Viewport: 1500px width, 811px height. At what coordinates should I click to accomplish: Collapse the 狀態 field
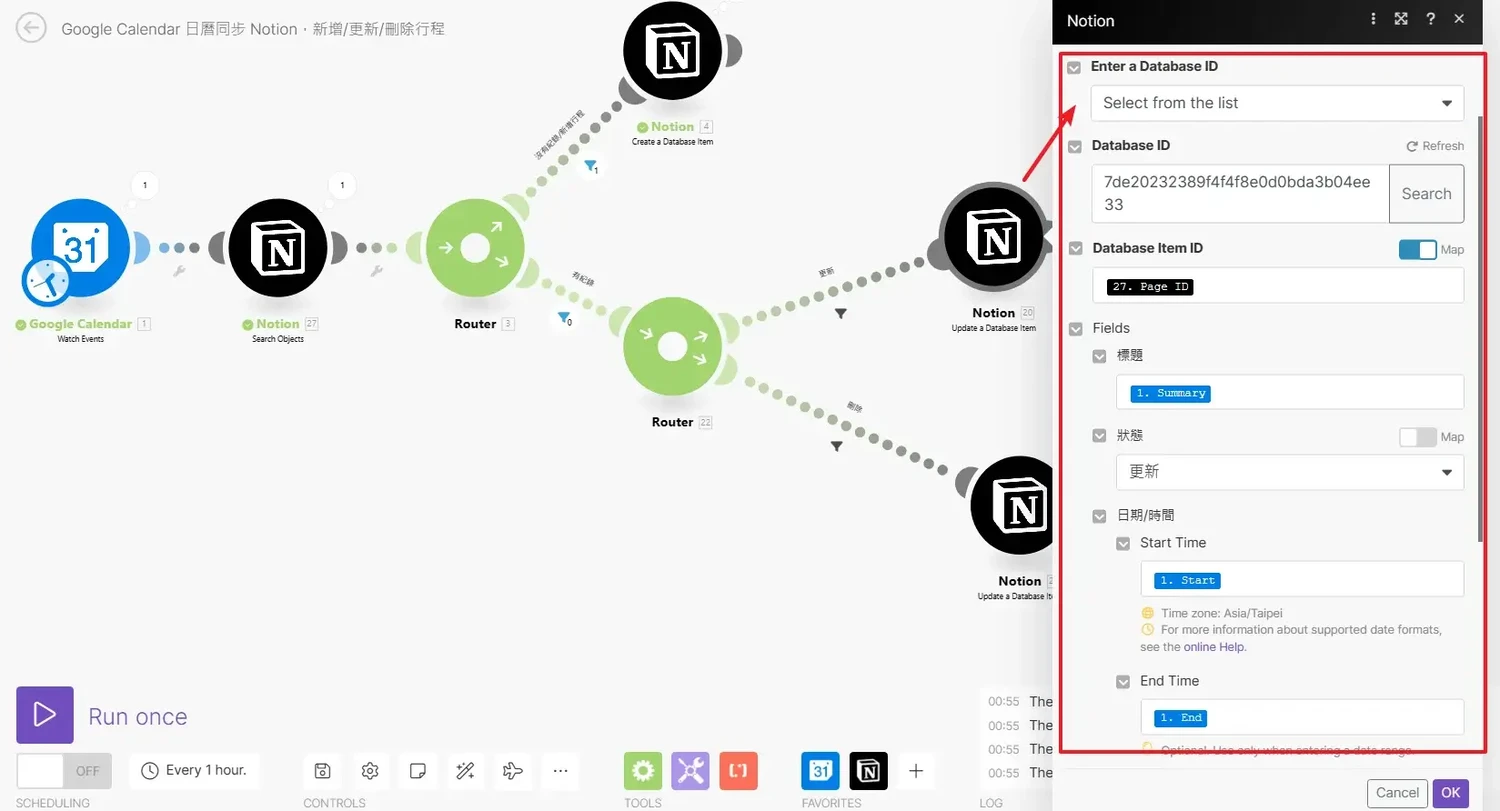1099,436
